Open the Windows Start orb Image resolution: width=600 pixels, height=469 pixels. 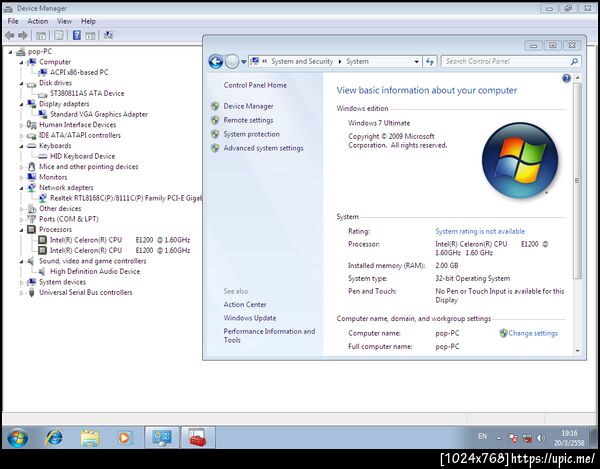coord(17,437)
